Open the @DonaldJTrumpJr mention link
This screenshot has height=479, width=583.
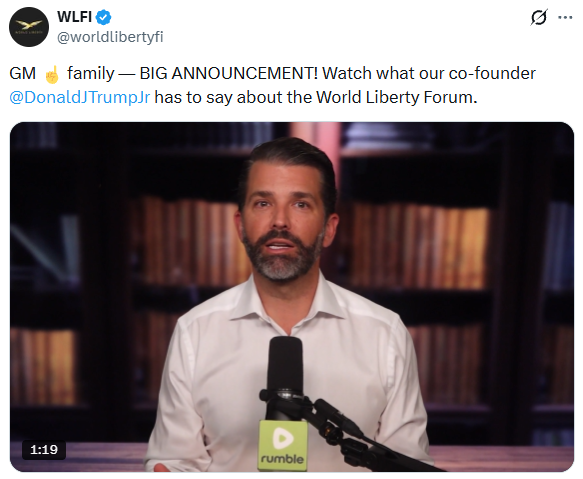pyautogui.click(x=80, y=97)
